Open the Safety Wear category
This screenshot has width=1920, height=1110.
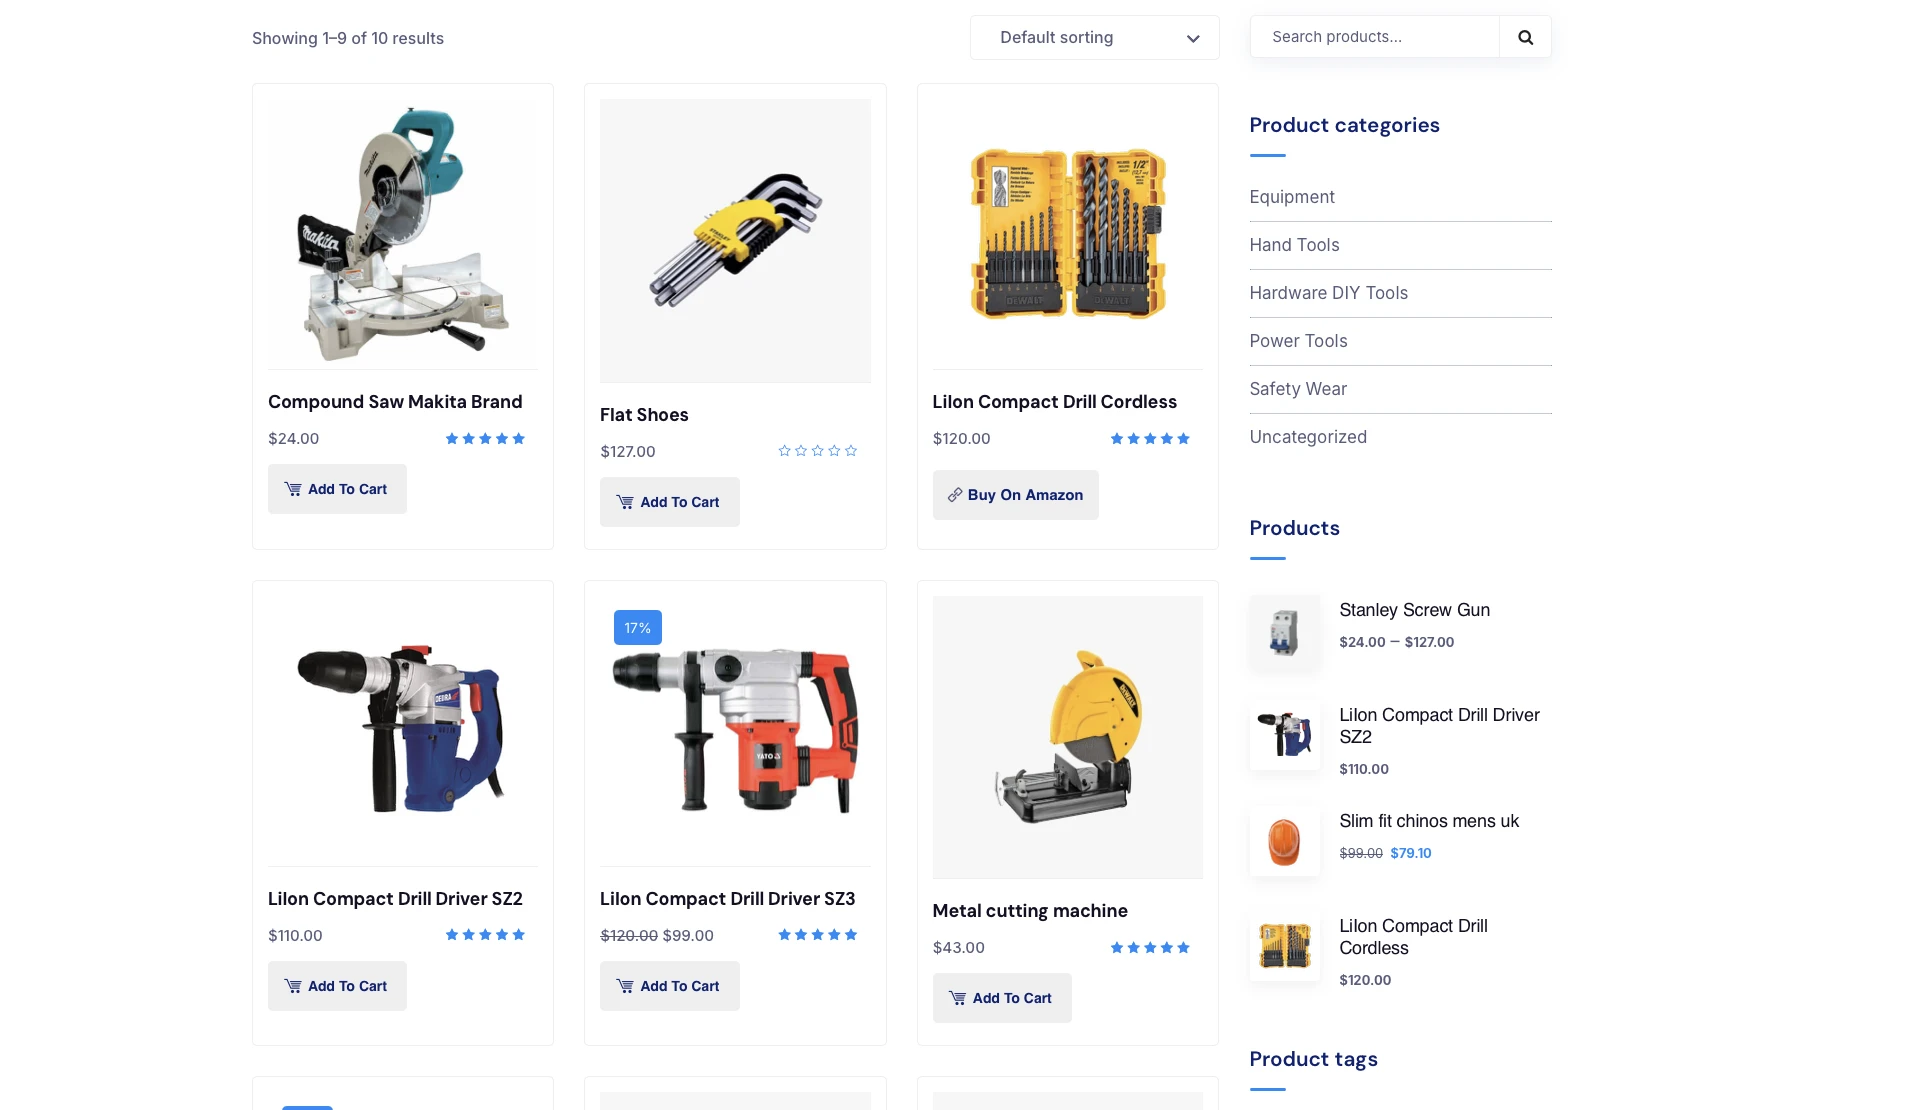coord(1297,389)
